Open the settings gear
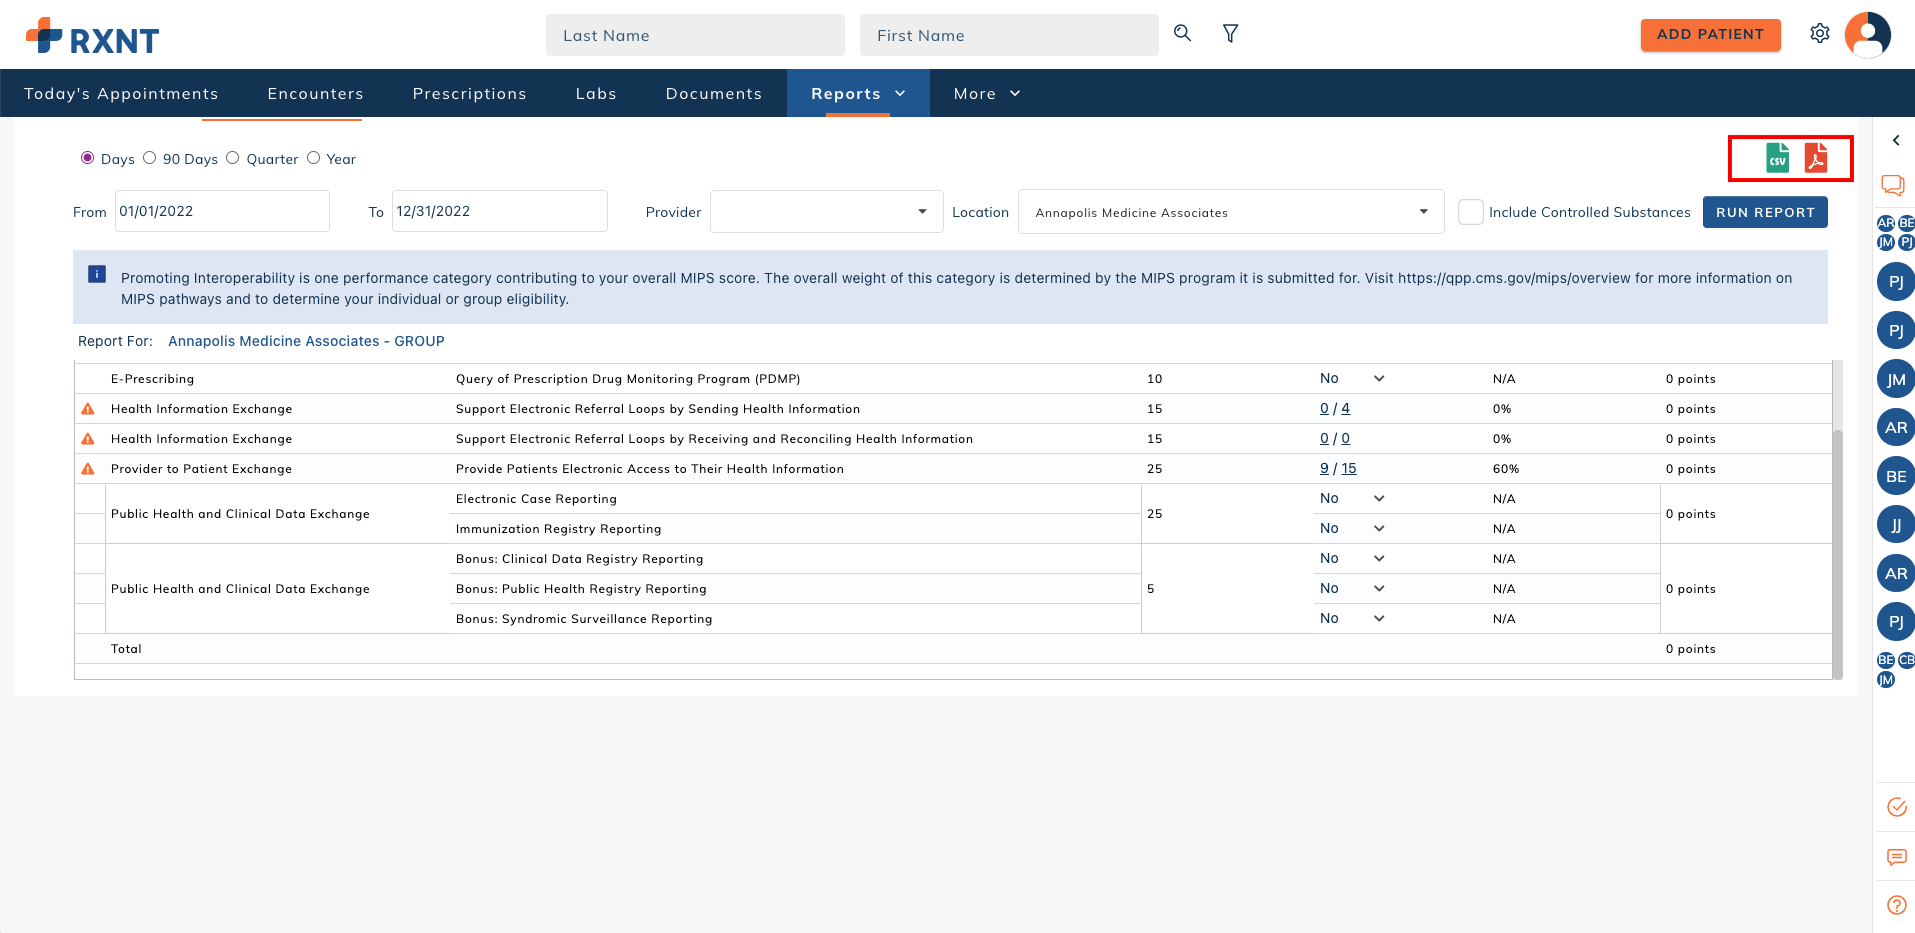The width and height of the screenshot is (1915, 933). tap(1820, 34)
